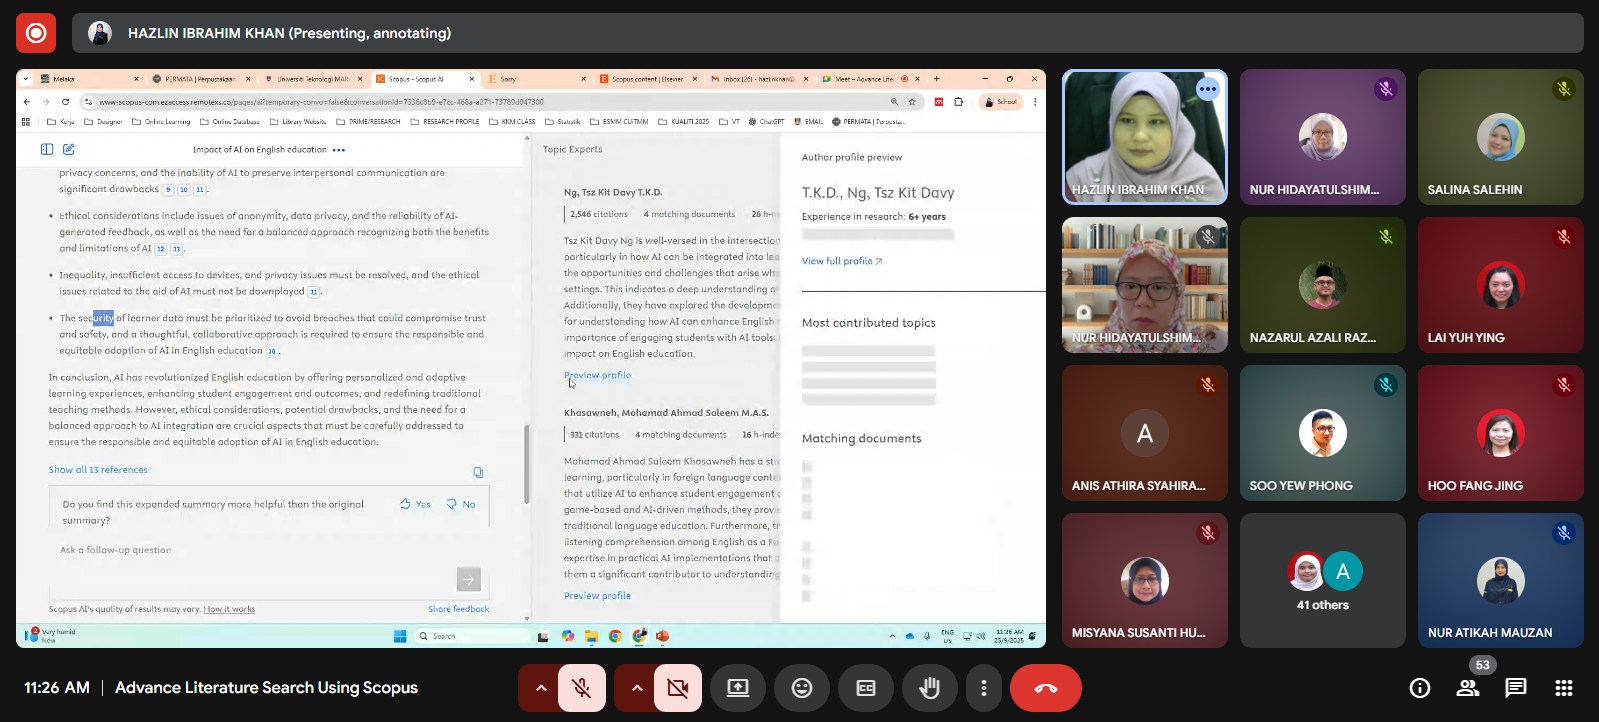
Task: Open the activities grid icon
Action: pos(1564,688)
